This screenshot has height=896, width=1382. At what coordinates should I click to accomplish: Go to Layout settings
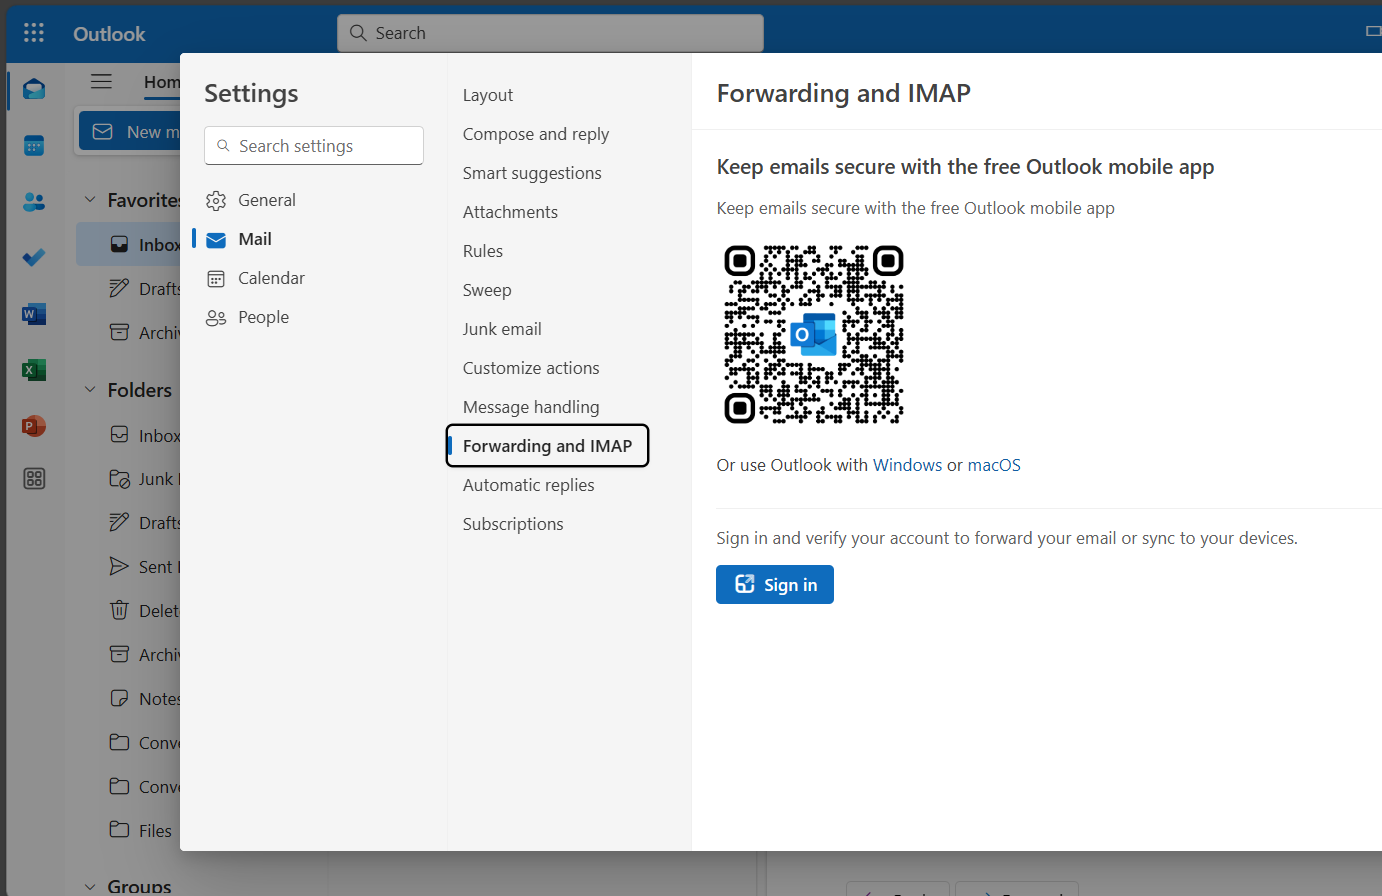click(x=488, y=95)
